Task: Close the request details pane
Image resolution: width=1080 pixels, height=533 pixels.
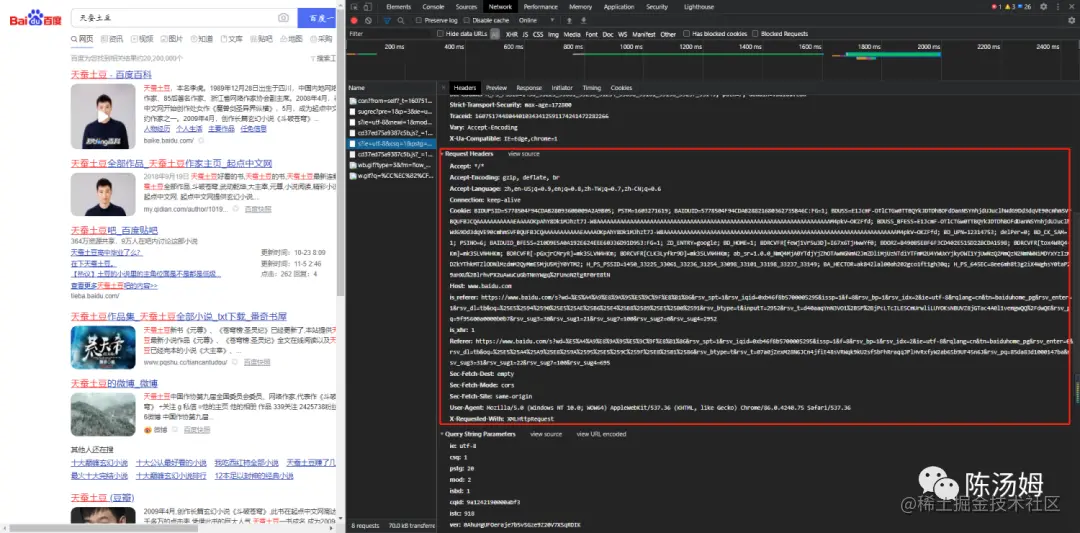Action: pyautogui.click(x=443, y=88)
